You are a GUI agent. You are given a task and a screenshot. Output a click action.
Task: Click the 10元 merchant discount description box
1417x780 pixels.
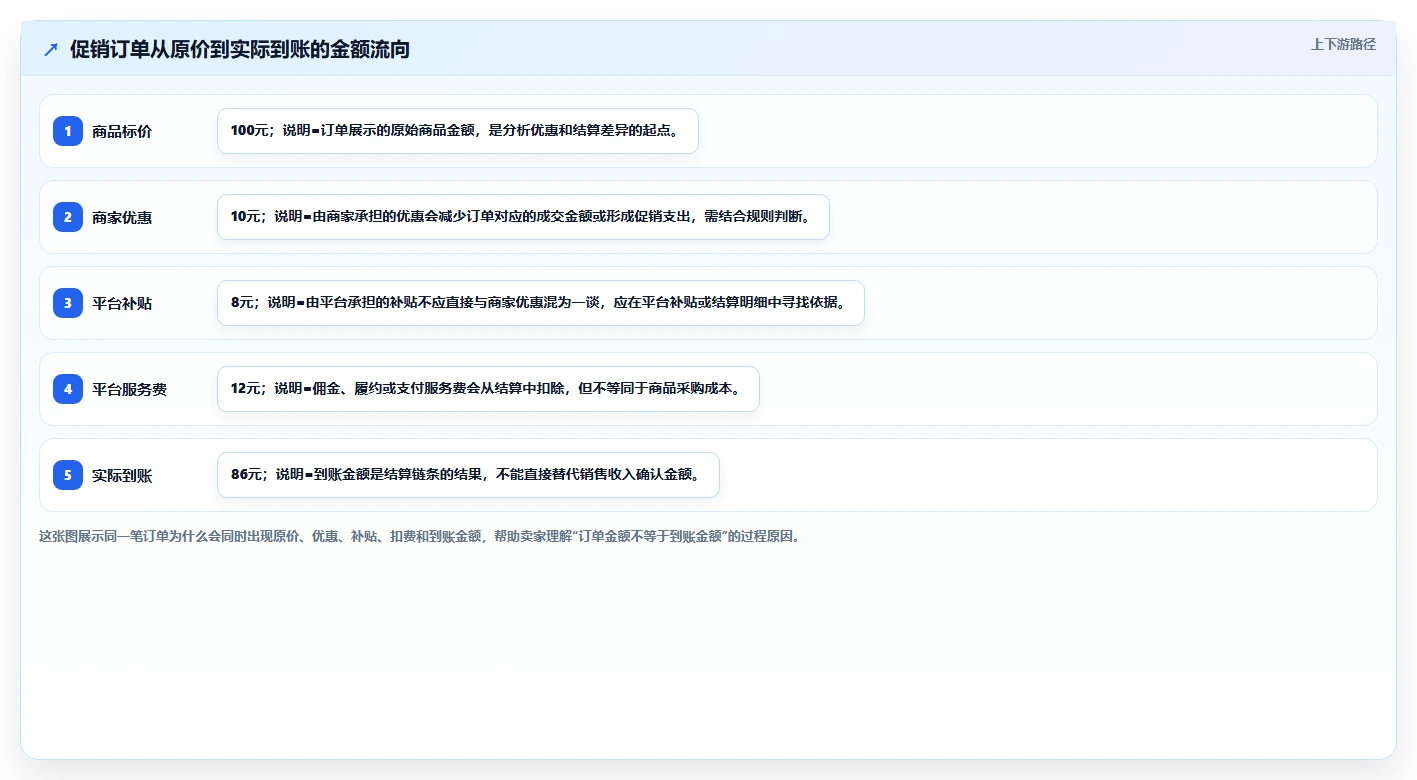pyautogui.click(x=524, y=217)
